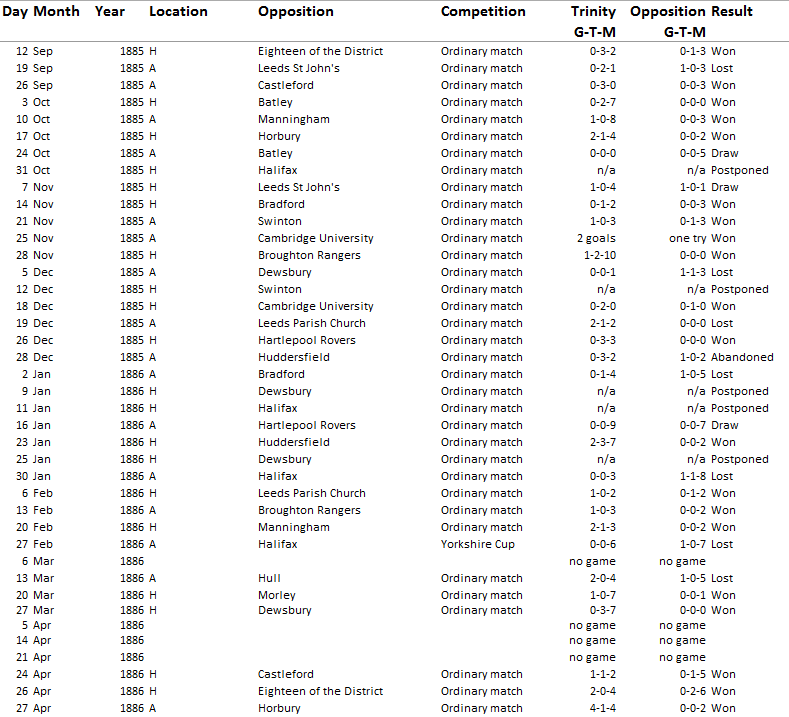Click Trinity 'no game' in 14 Apr row
The height and width of the screenshot is (717, 789).
[592, 641]
